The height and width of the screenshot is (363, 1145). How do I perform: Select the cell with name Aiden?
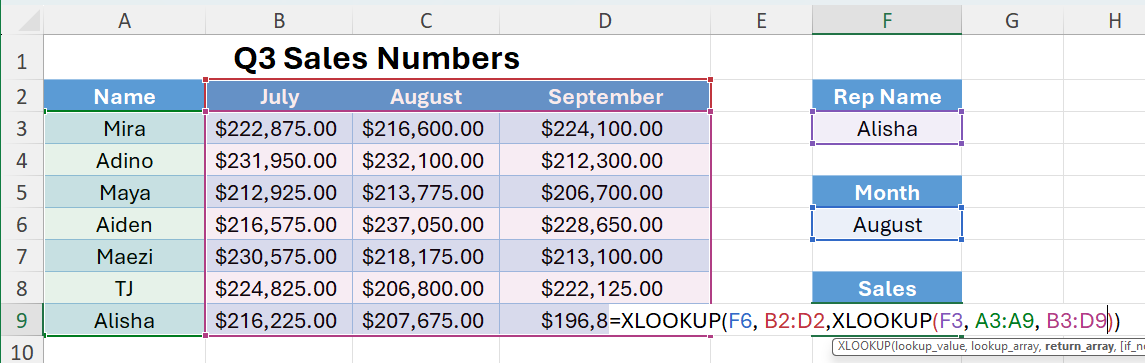point(124,224)
